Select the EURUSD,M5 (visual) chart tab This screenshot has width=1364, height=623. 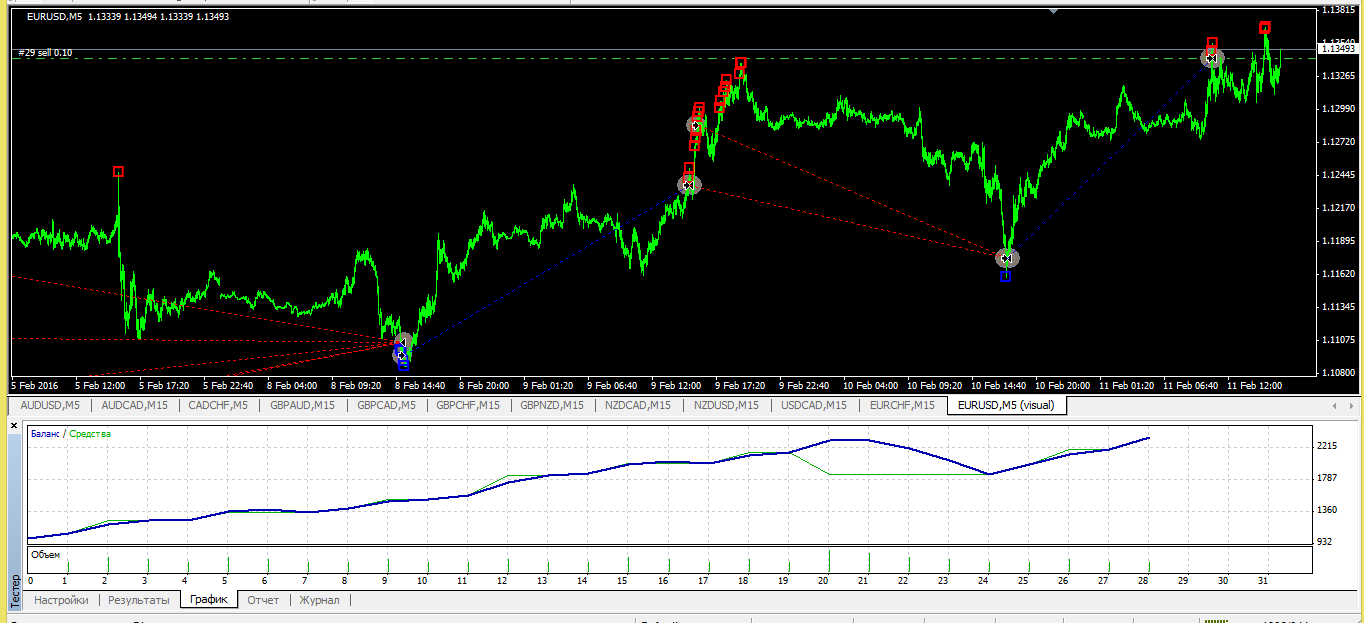[1006, 405]
